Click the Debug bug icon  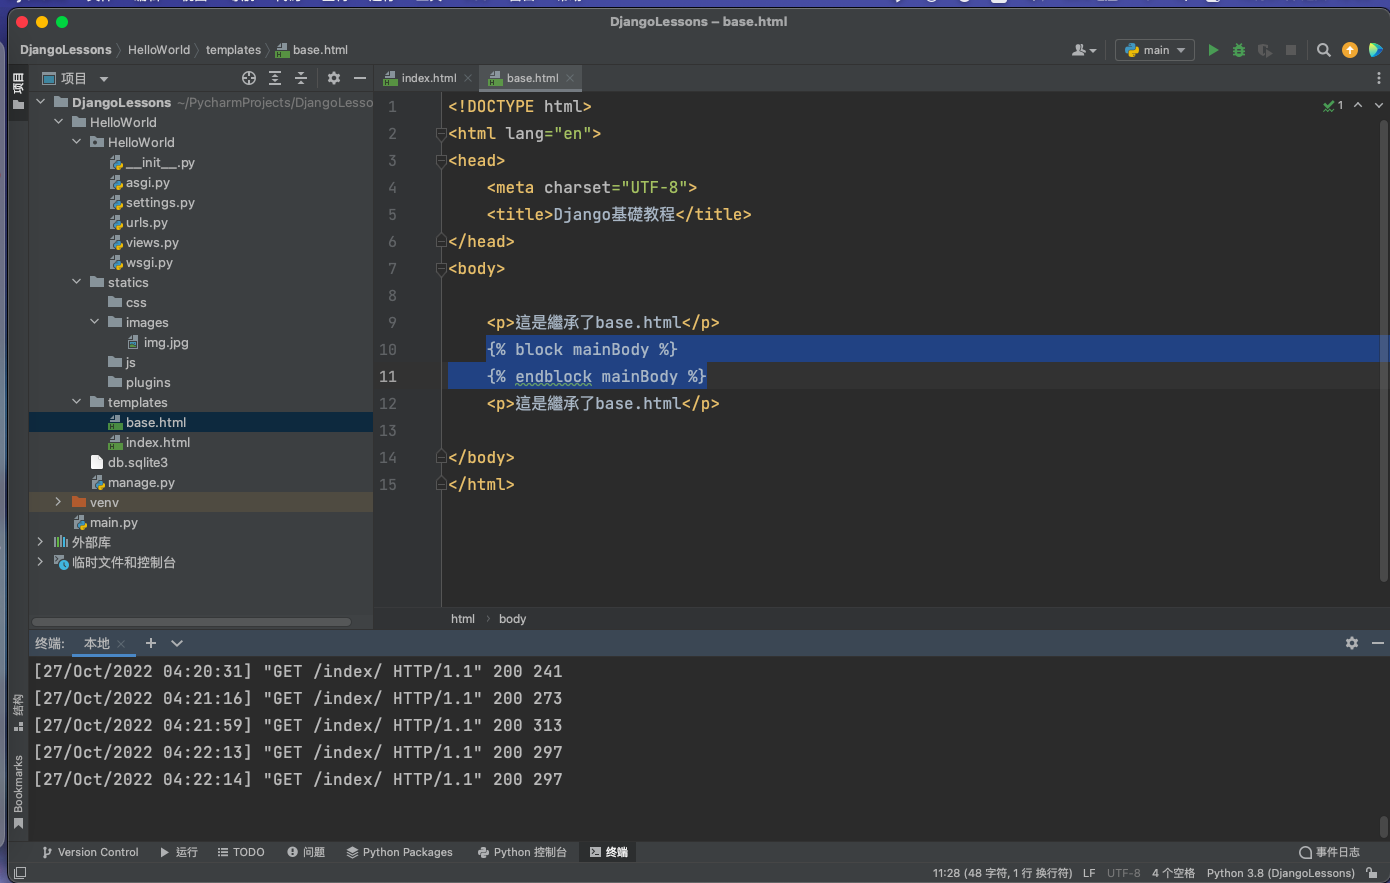tap(1239, 50)
